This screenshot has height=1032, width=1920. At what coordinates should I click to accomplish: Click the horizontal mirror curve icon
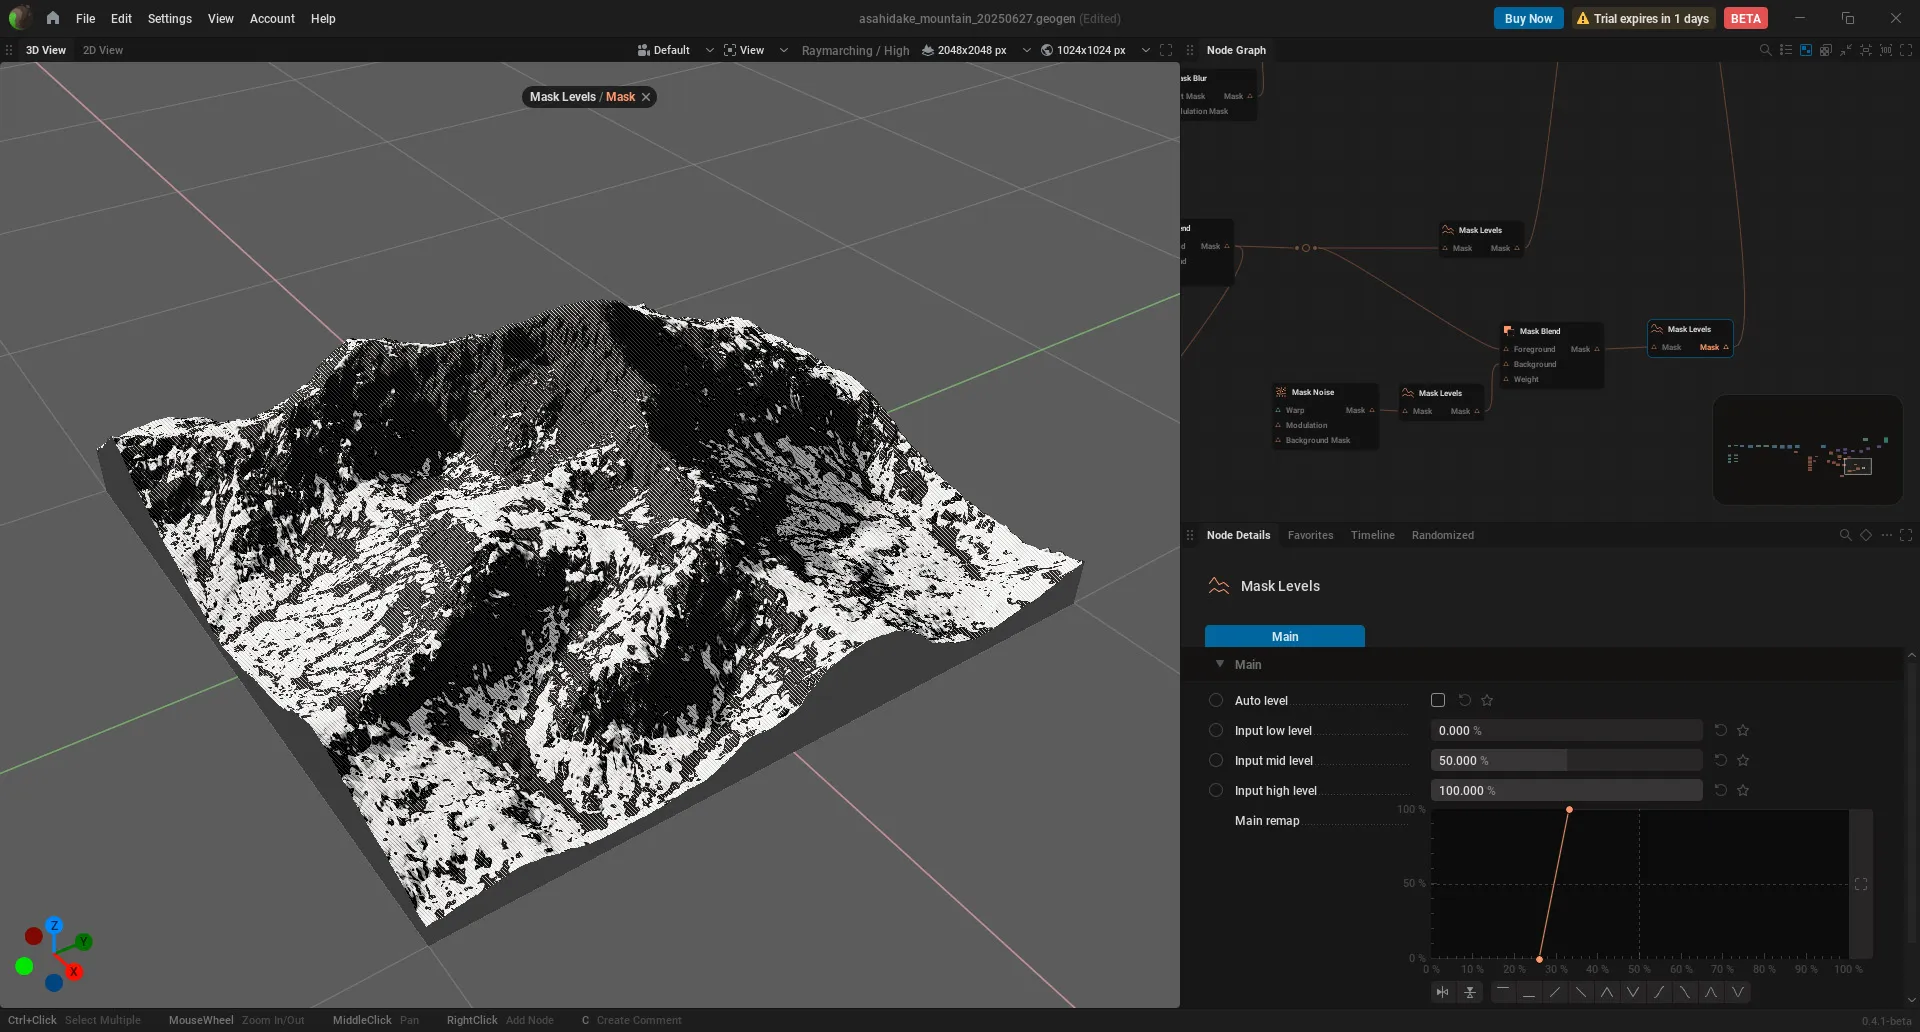[1442, 992]
